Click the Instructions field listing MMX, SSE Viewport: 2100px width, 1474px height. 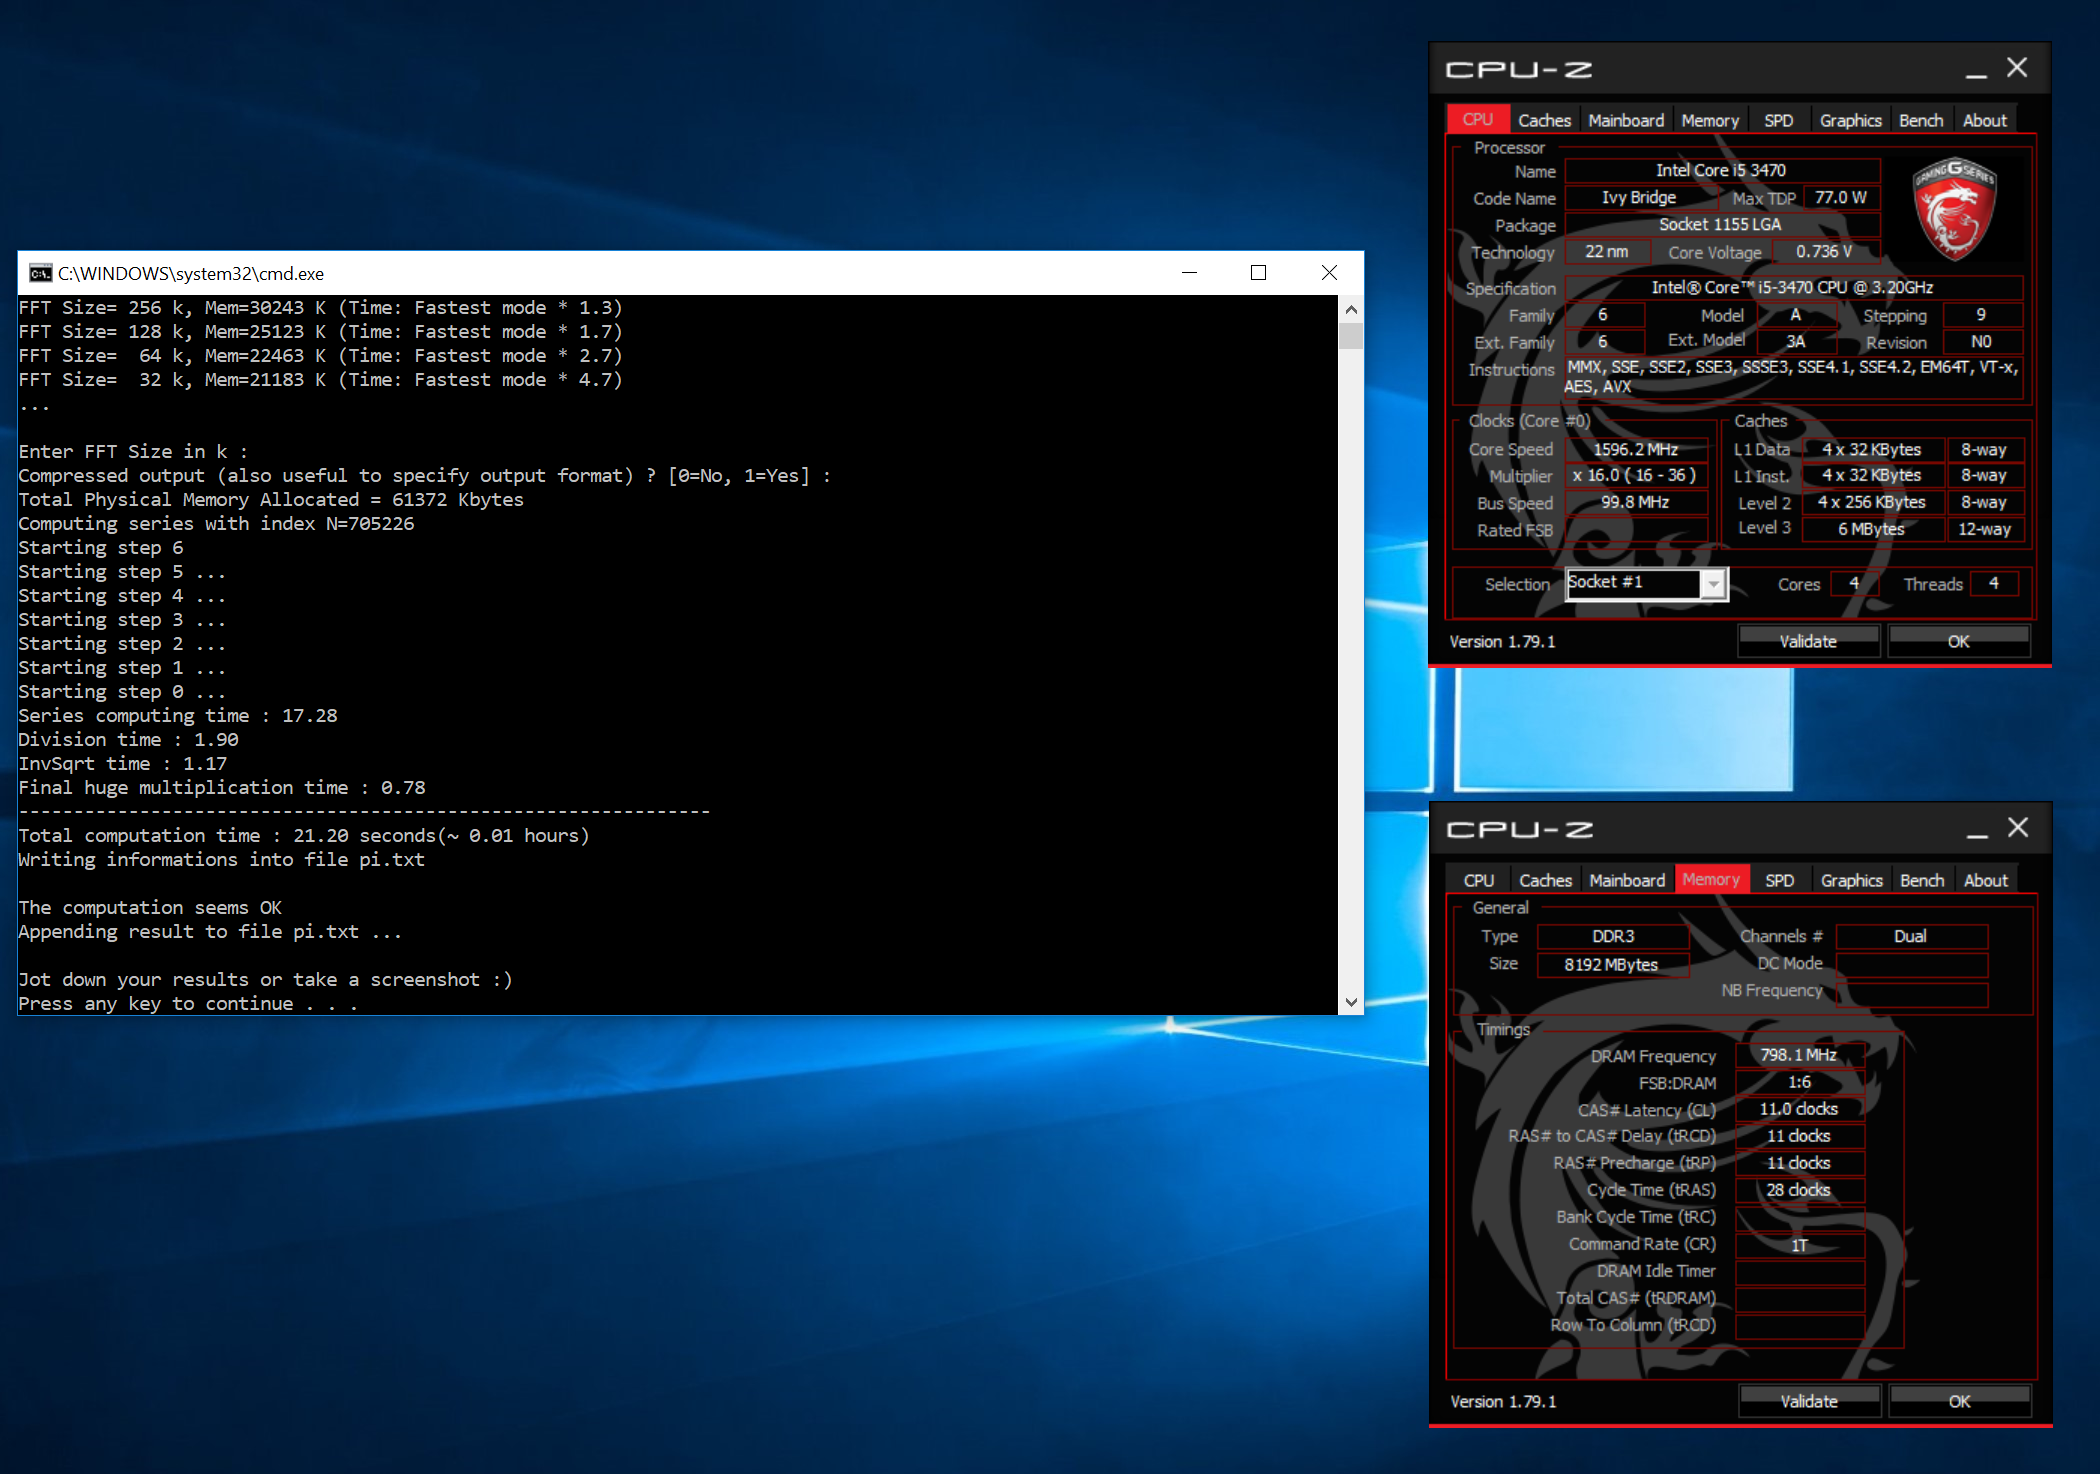(1792, 377)
